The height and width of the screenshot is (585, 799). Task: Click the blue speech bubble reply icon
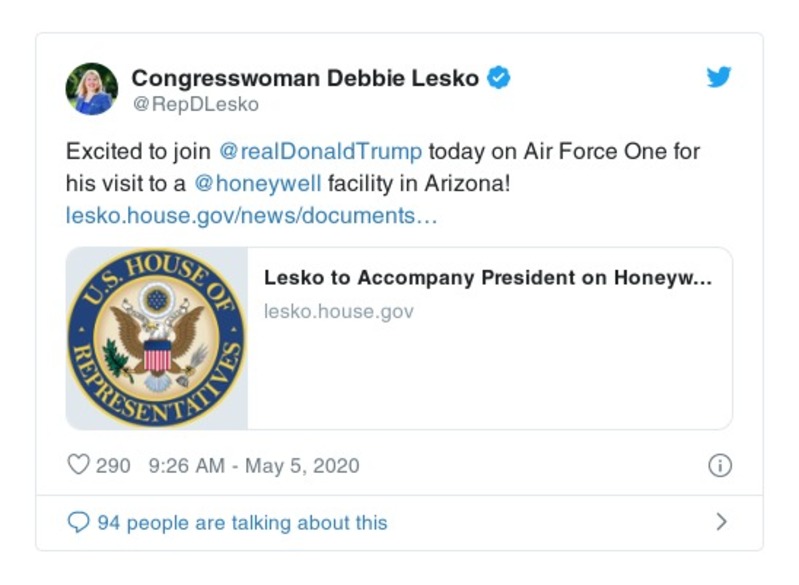[78, 522]
